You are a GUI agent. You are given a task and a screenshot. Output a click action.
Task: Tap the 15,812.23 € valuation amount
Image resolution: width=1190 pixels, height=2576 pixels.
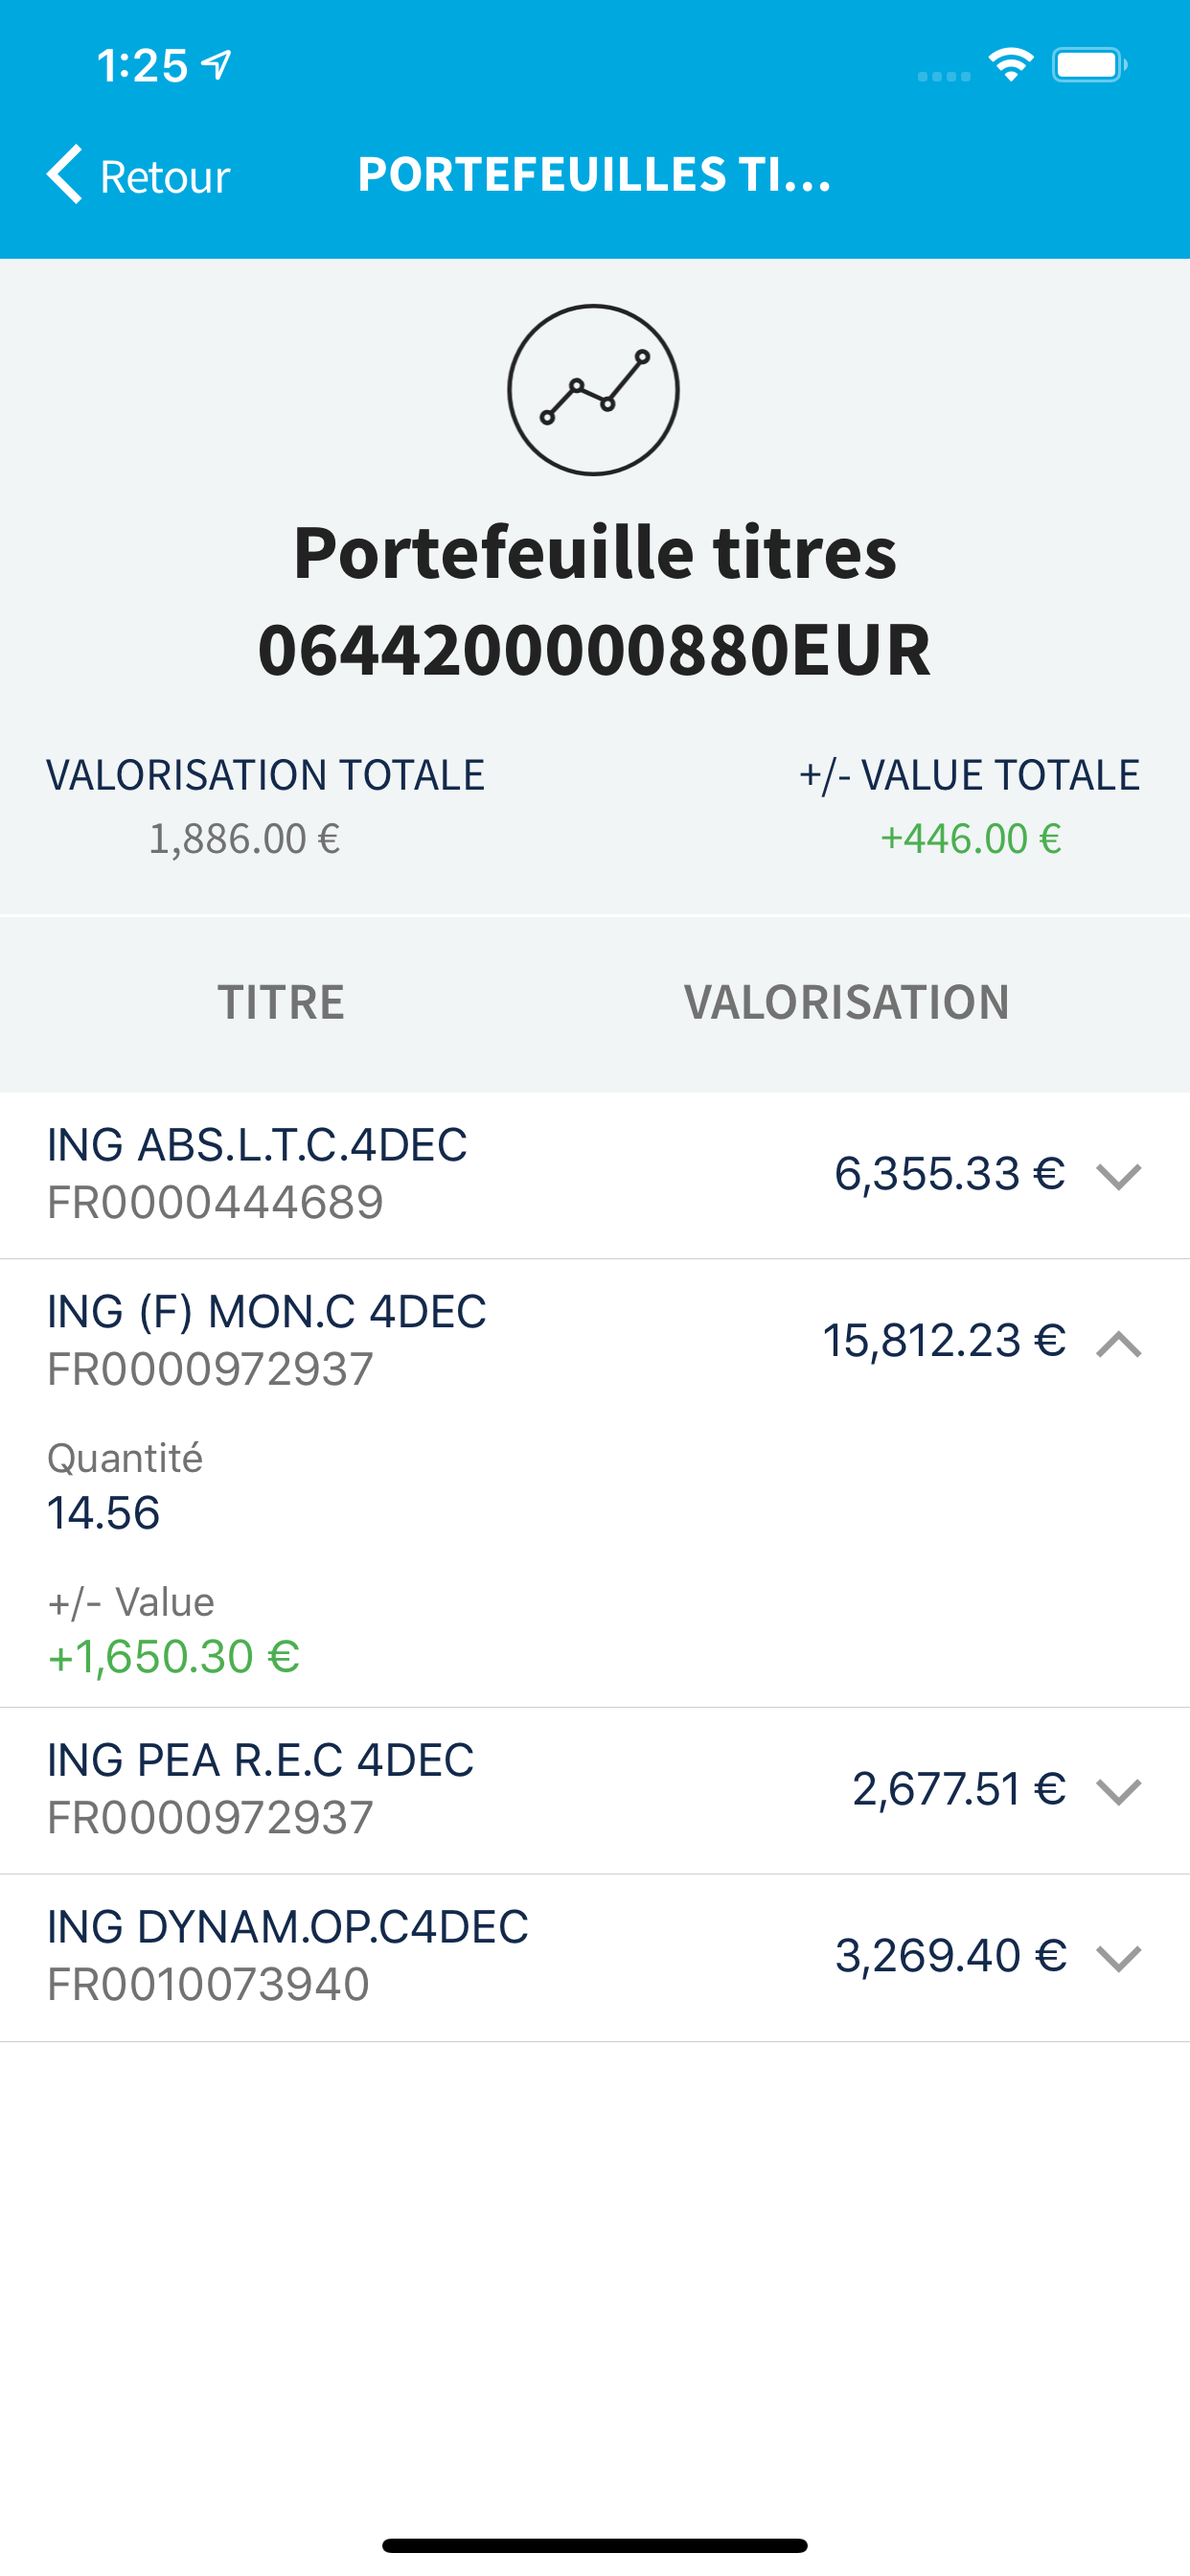[x=943, y=1340]
